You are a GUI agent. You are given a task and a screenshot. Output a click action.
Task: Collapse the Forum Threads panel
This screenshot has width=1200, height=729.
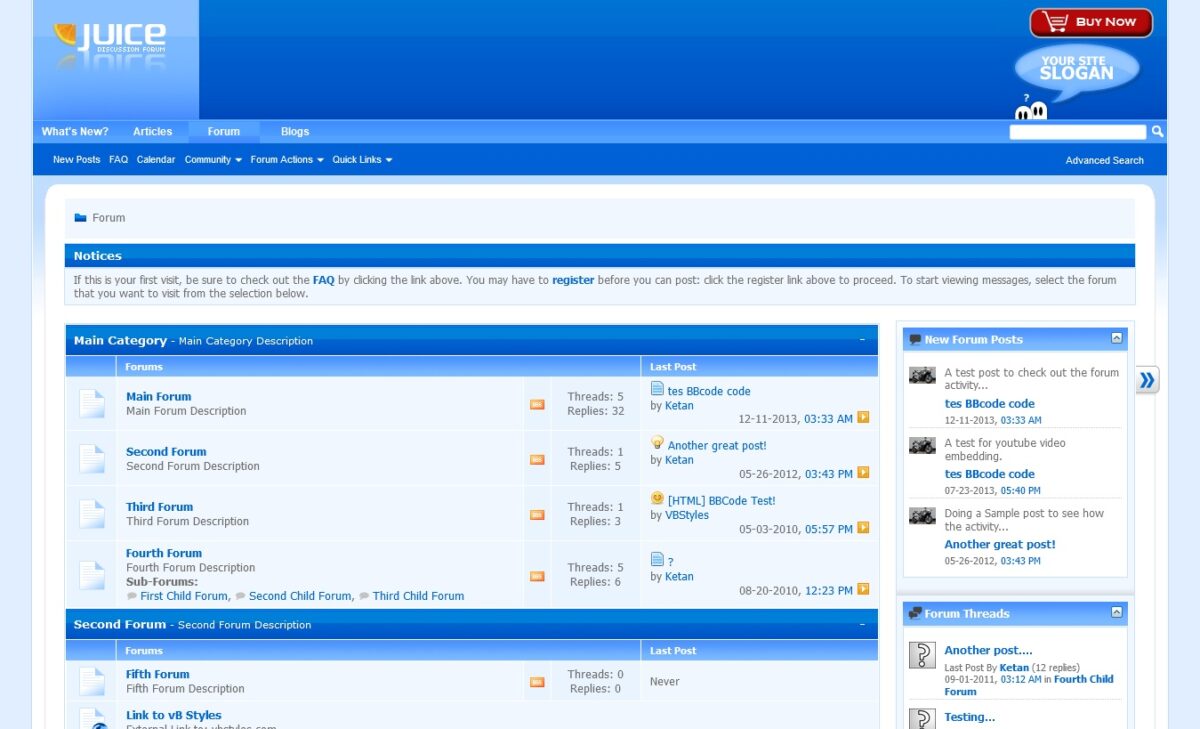[1115, 613]
